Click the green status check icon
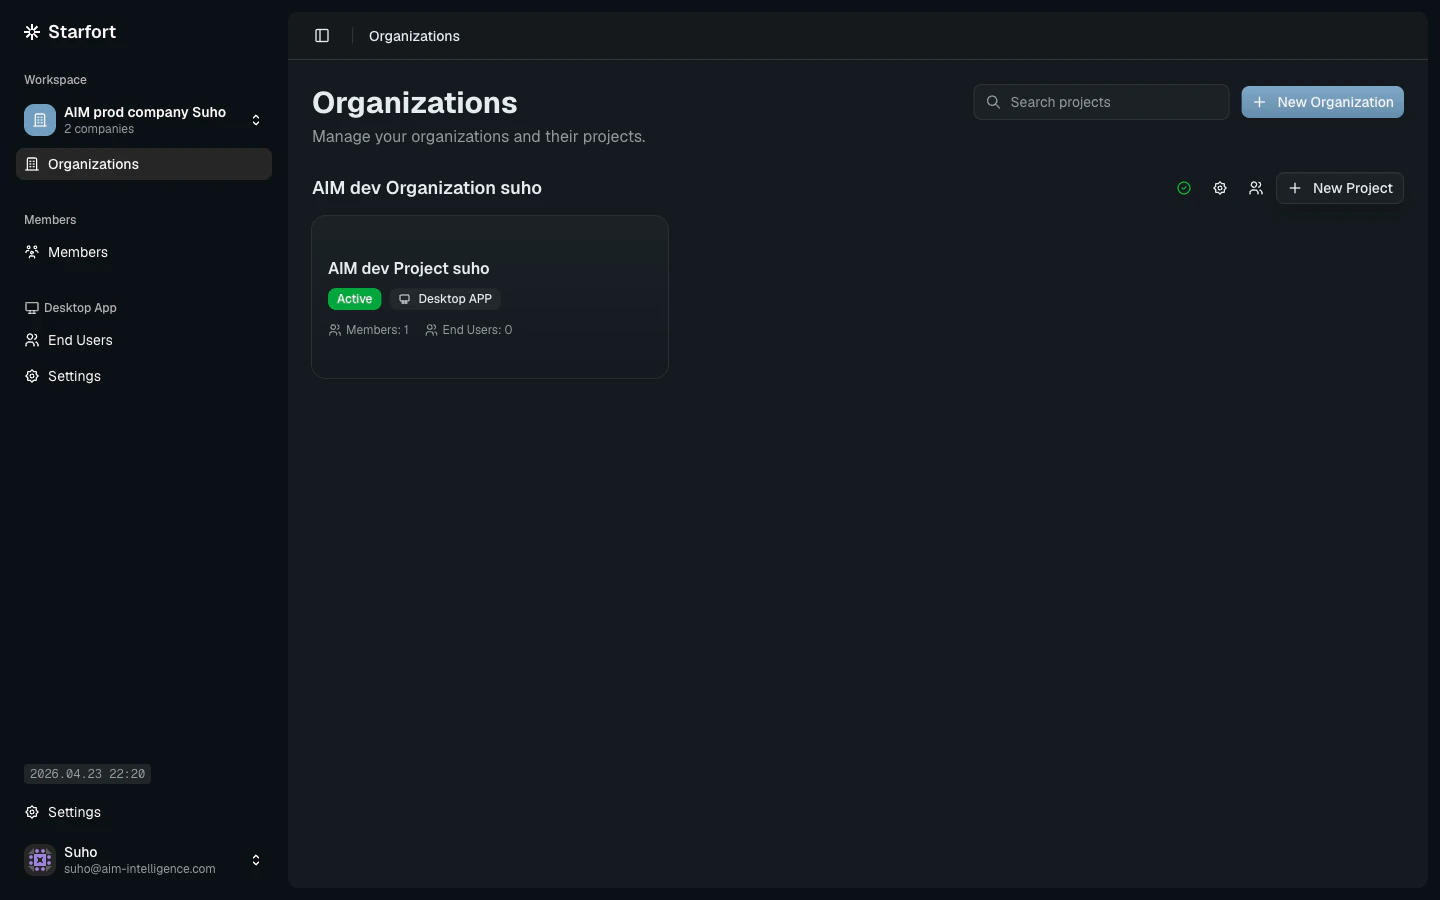Image resolution: width=1440 pixels, height=900 pixels. click(1183, 188)
